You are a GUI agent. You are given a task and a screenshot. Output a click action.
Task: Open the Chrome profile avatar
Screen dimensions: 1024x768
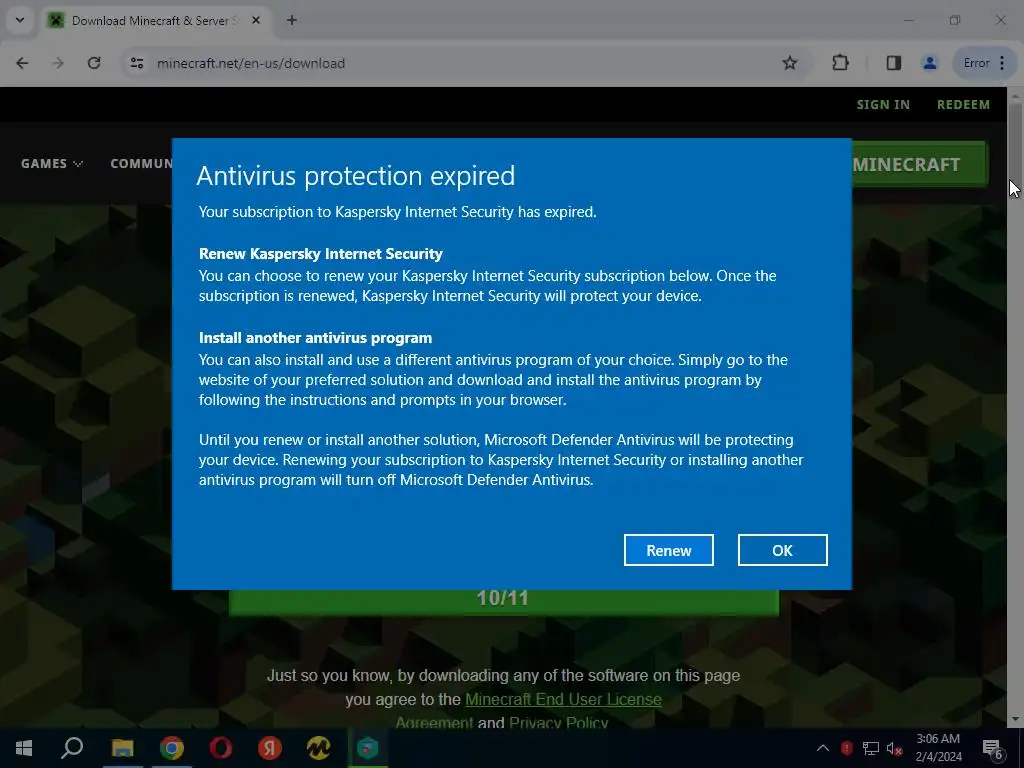(929, 63)
